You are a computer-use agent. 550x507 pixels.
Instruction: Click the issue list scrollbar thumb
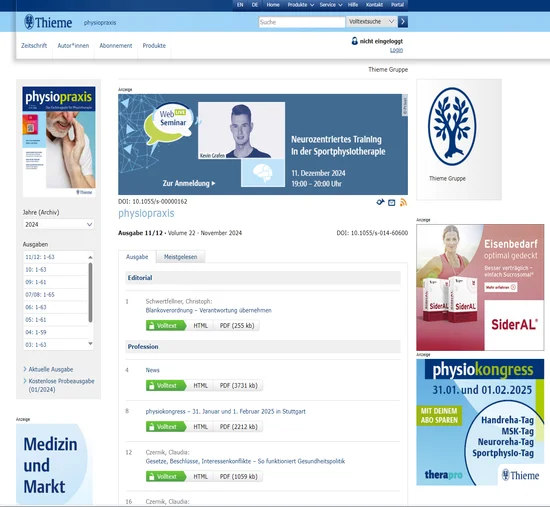[90, 292]
